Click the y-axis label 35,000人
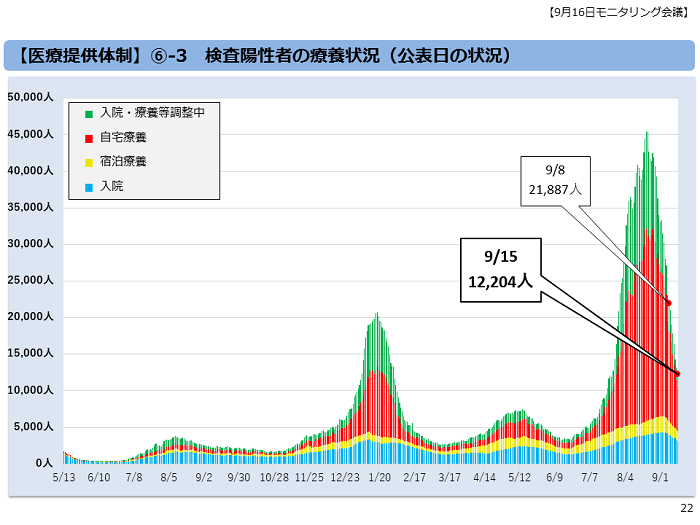Viewport: 700px width, 525px height. click(30, 208)
